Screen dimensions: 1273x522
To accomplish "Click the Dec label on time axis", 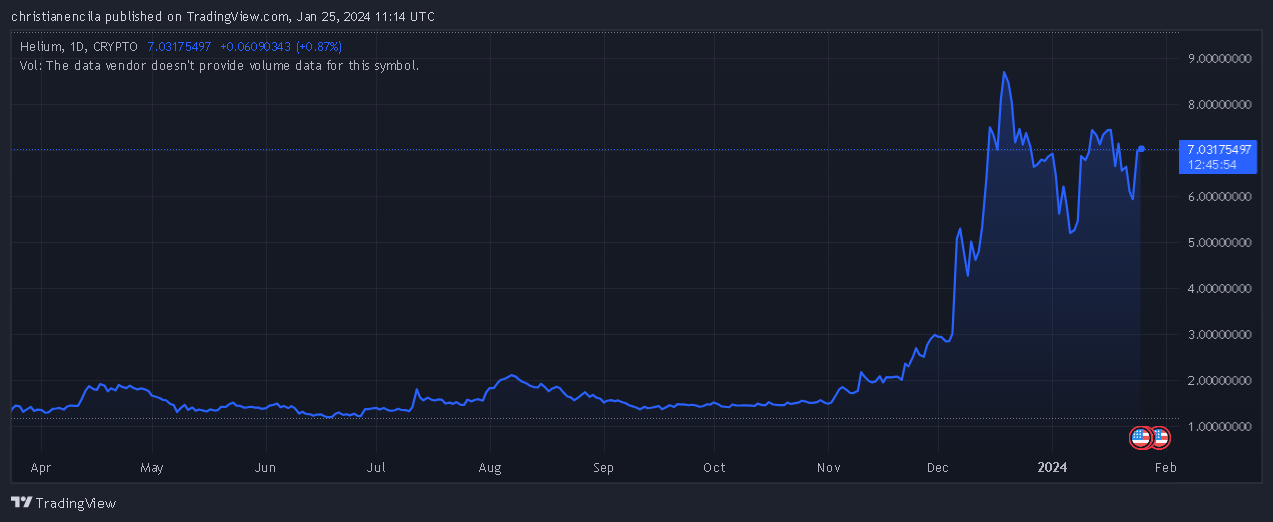I will point(939,467).
